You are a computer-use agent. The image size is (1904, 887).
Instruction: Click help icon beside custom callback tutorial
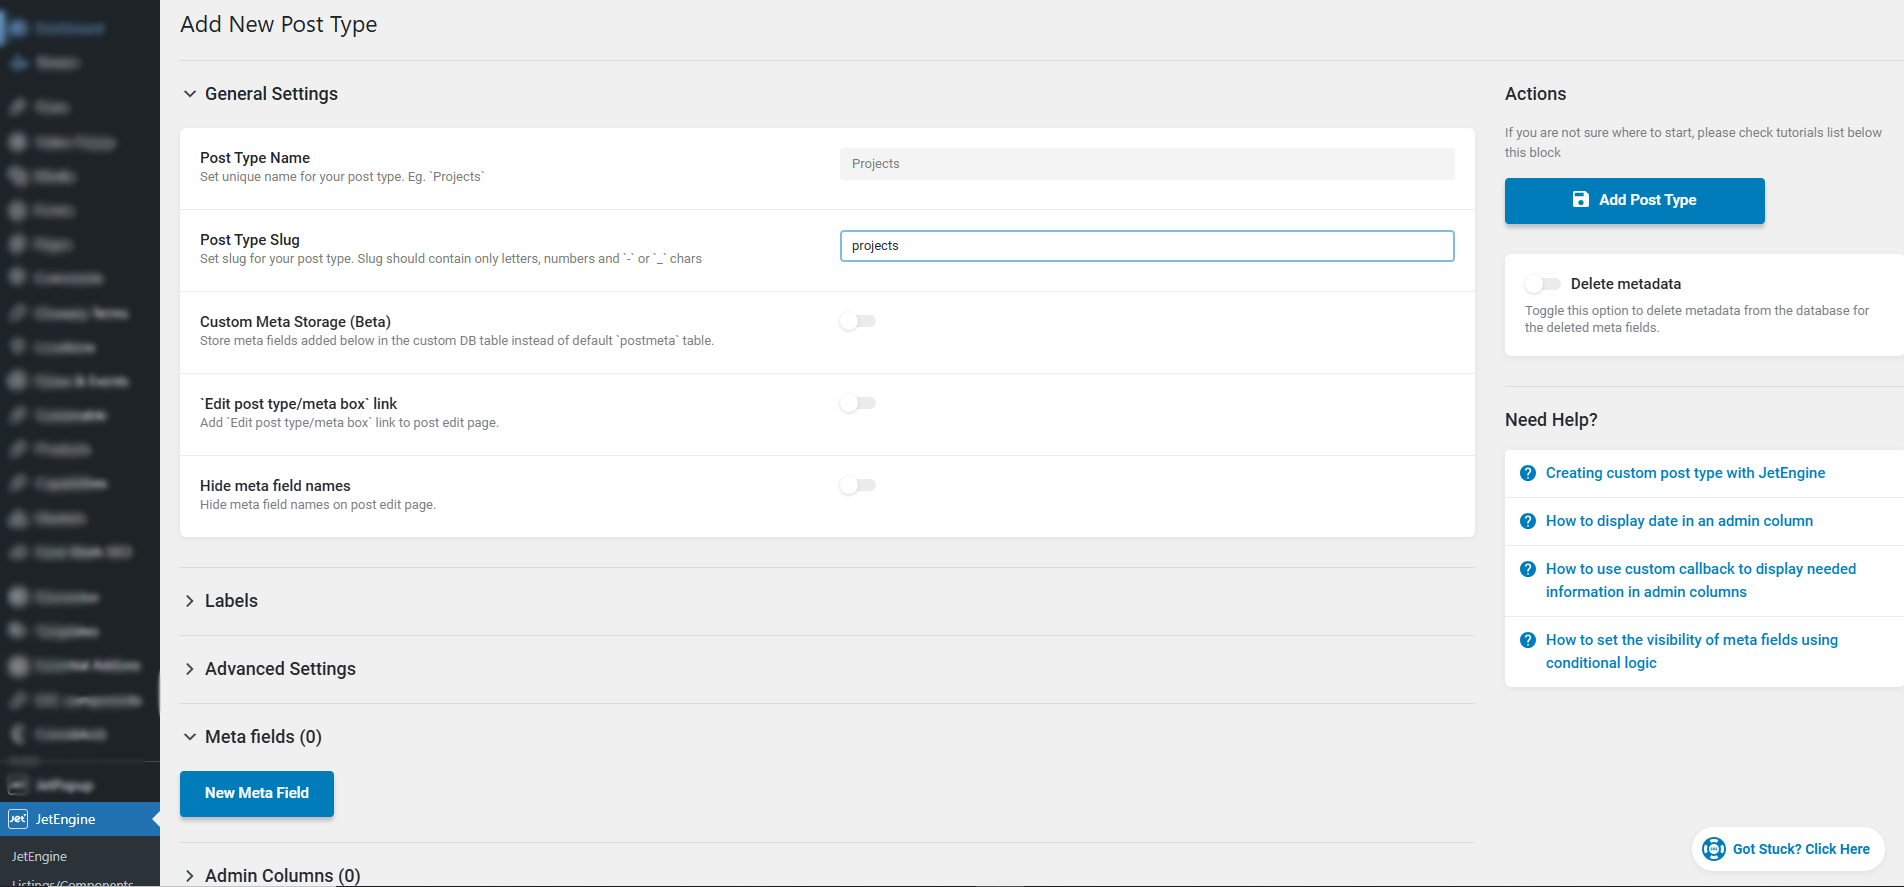coord(1527,569)
